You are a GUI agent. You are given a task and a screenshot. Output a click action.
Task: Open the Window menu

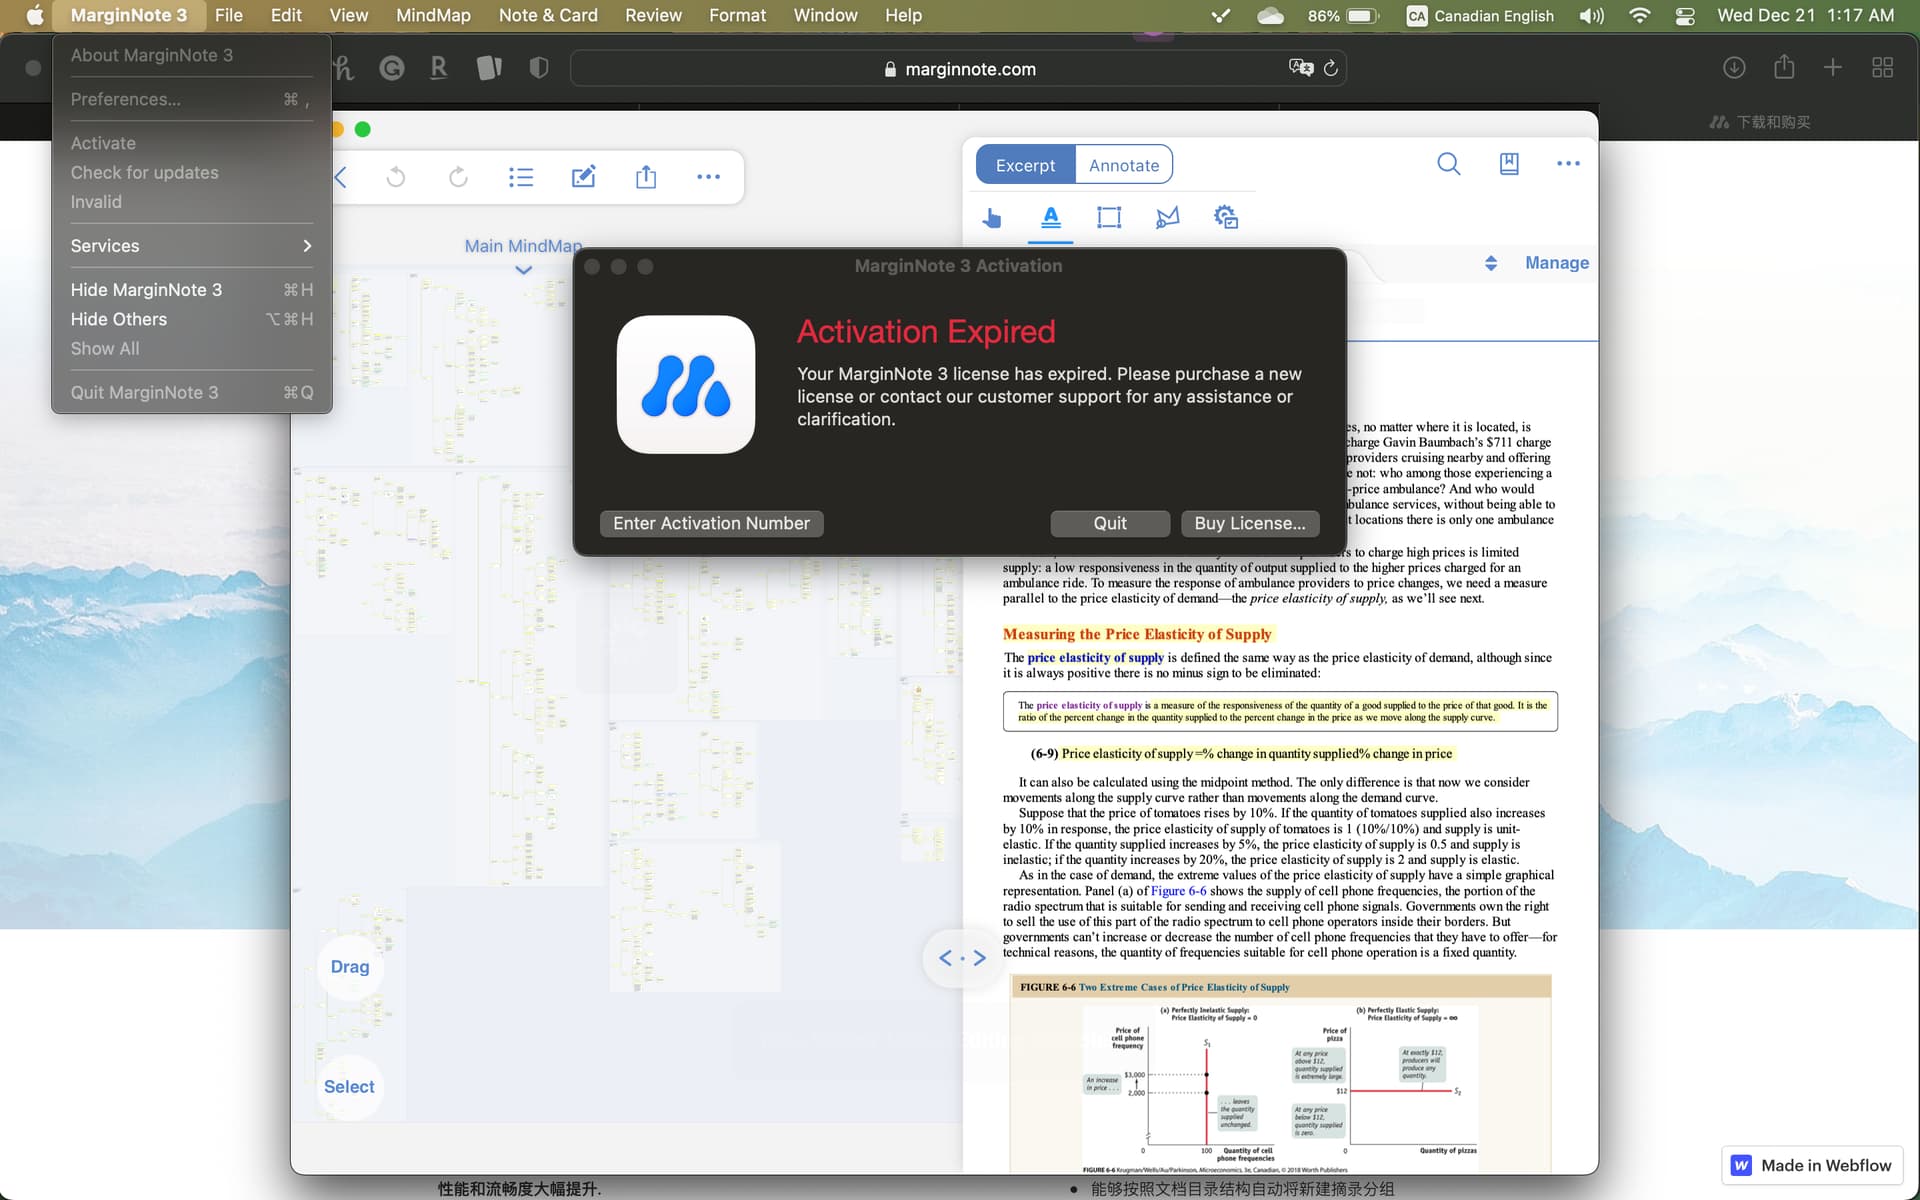point(825,15)
